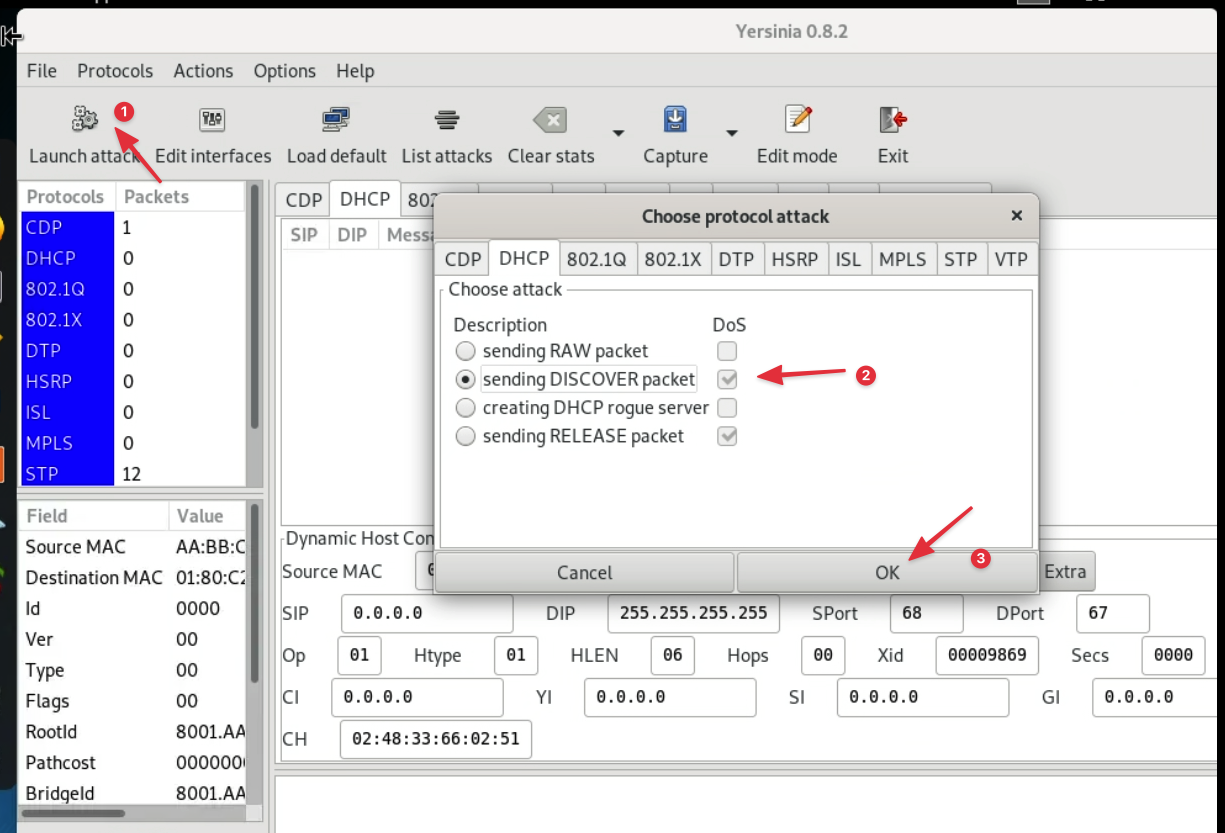Expand the Capture dropdown arrow
The width and height of the screenshot is (1225, 833).
[x=732, y=133]
